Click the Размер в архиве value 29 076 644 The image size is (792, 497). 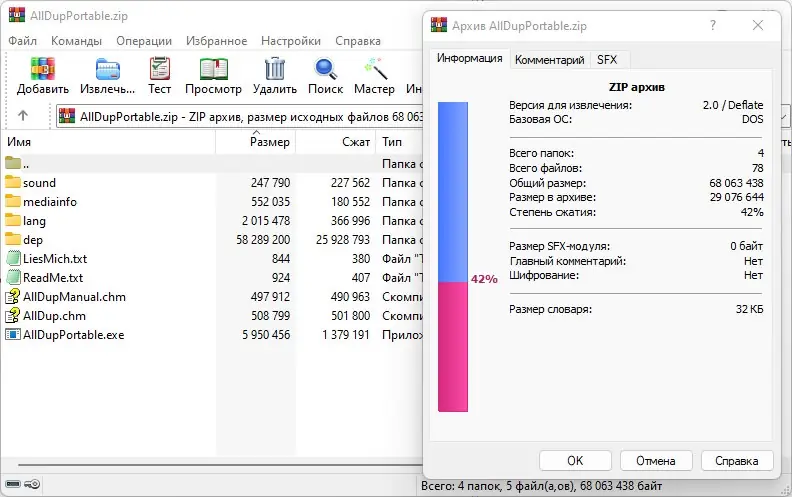[736, 197]
